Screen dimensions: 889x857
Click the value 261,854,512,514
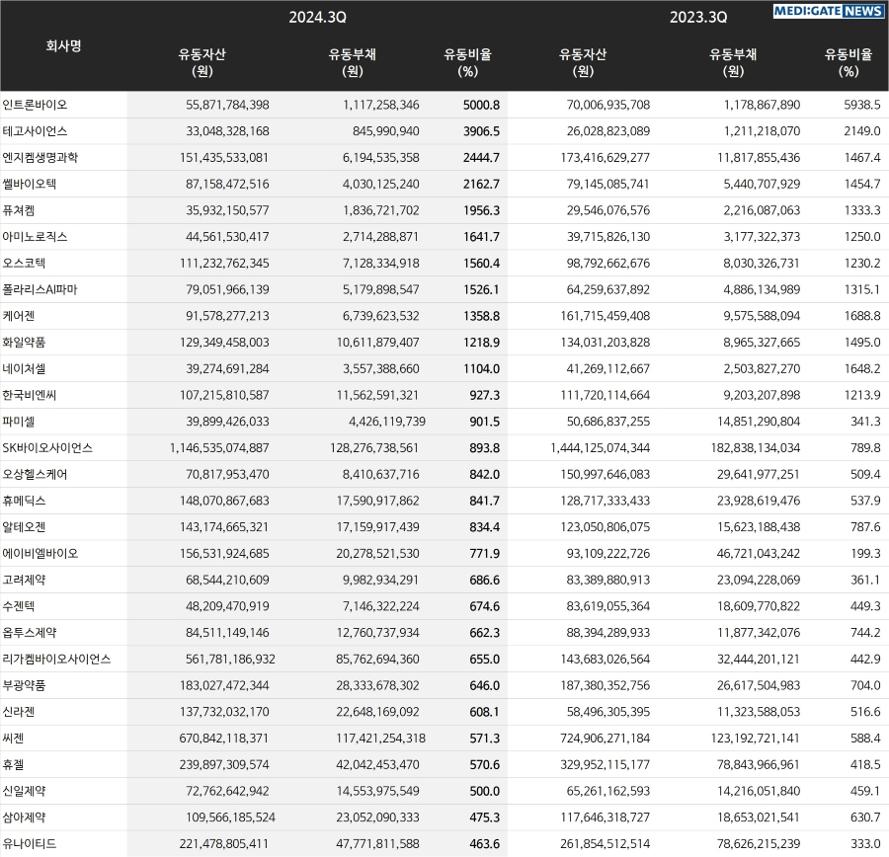tap(605, 843)
